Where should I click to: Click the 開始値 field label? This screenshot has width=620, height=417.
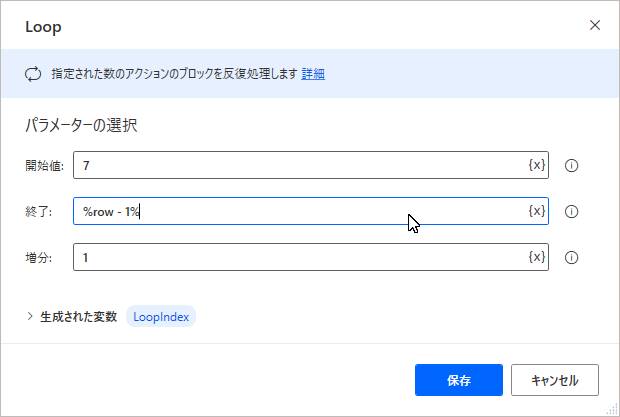click(44, 165)
